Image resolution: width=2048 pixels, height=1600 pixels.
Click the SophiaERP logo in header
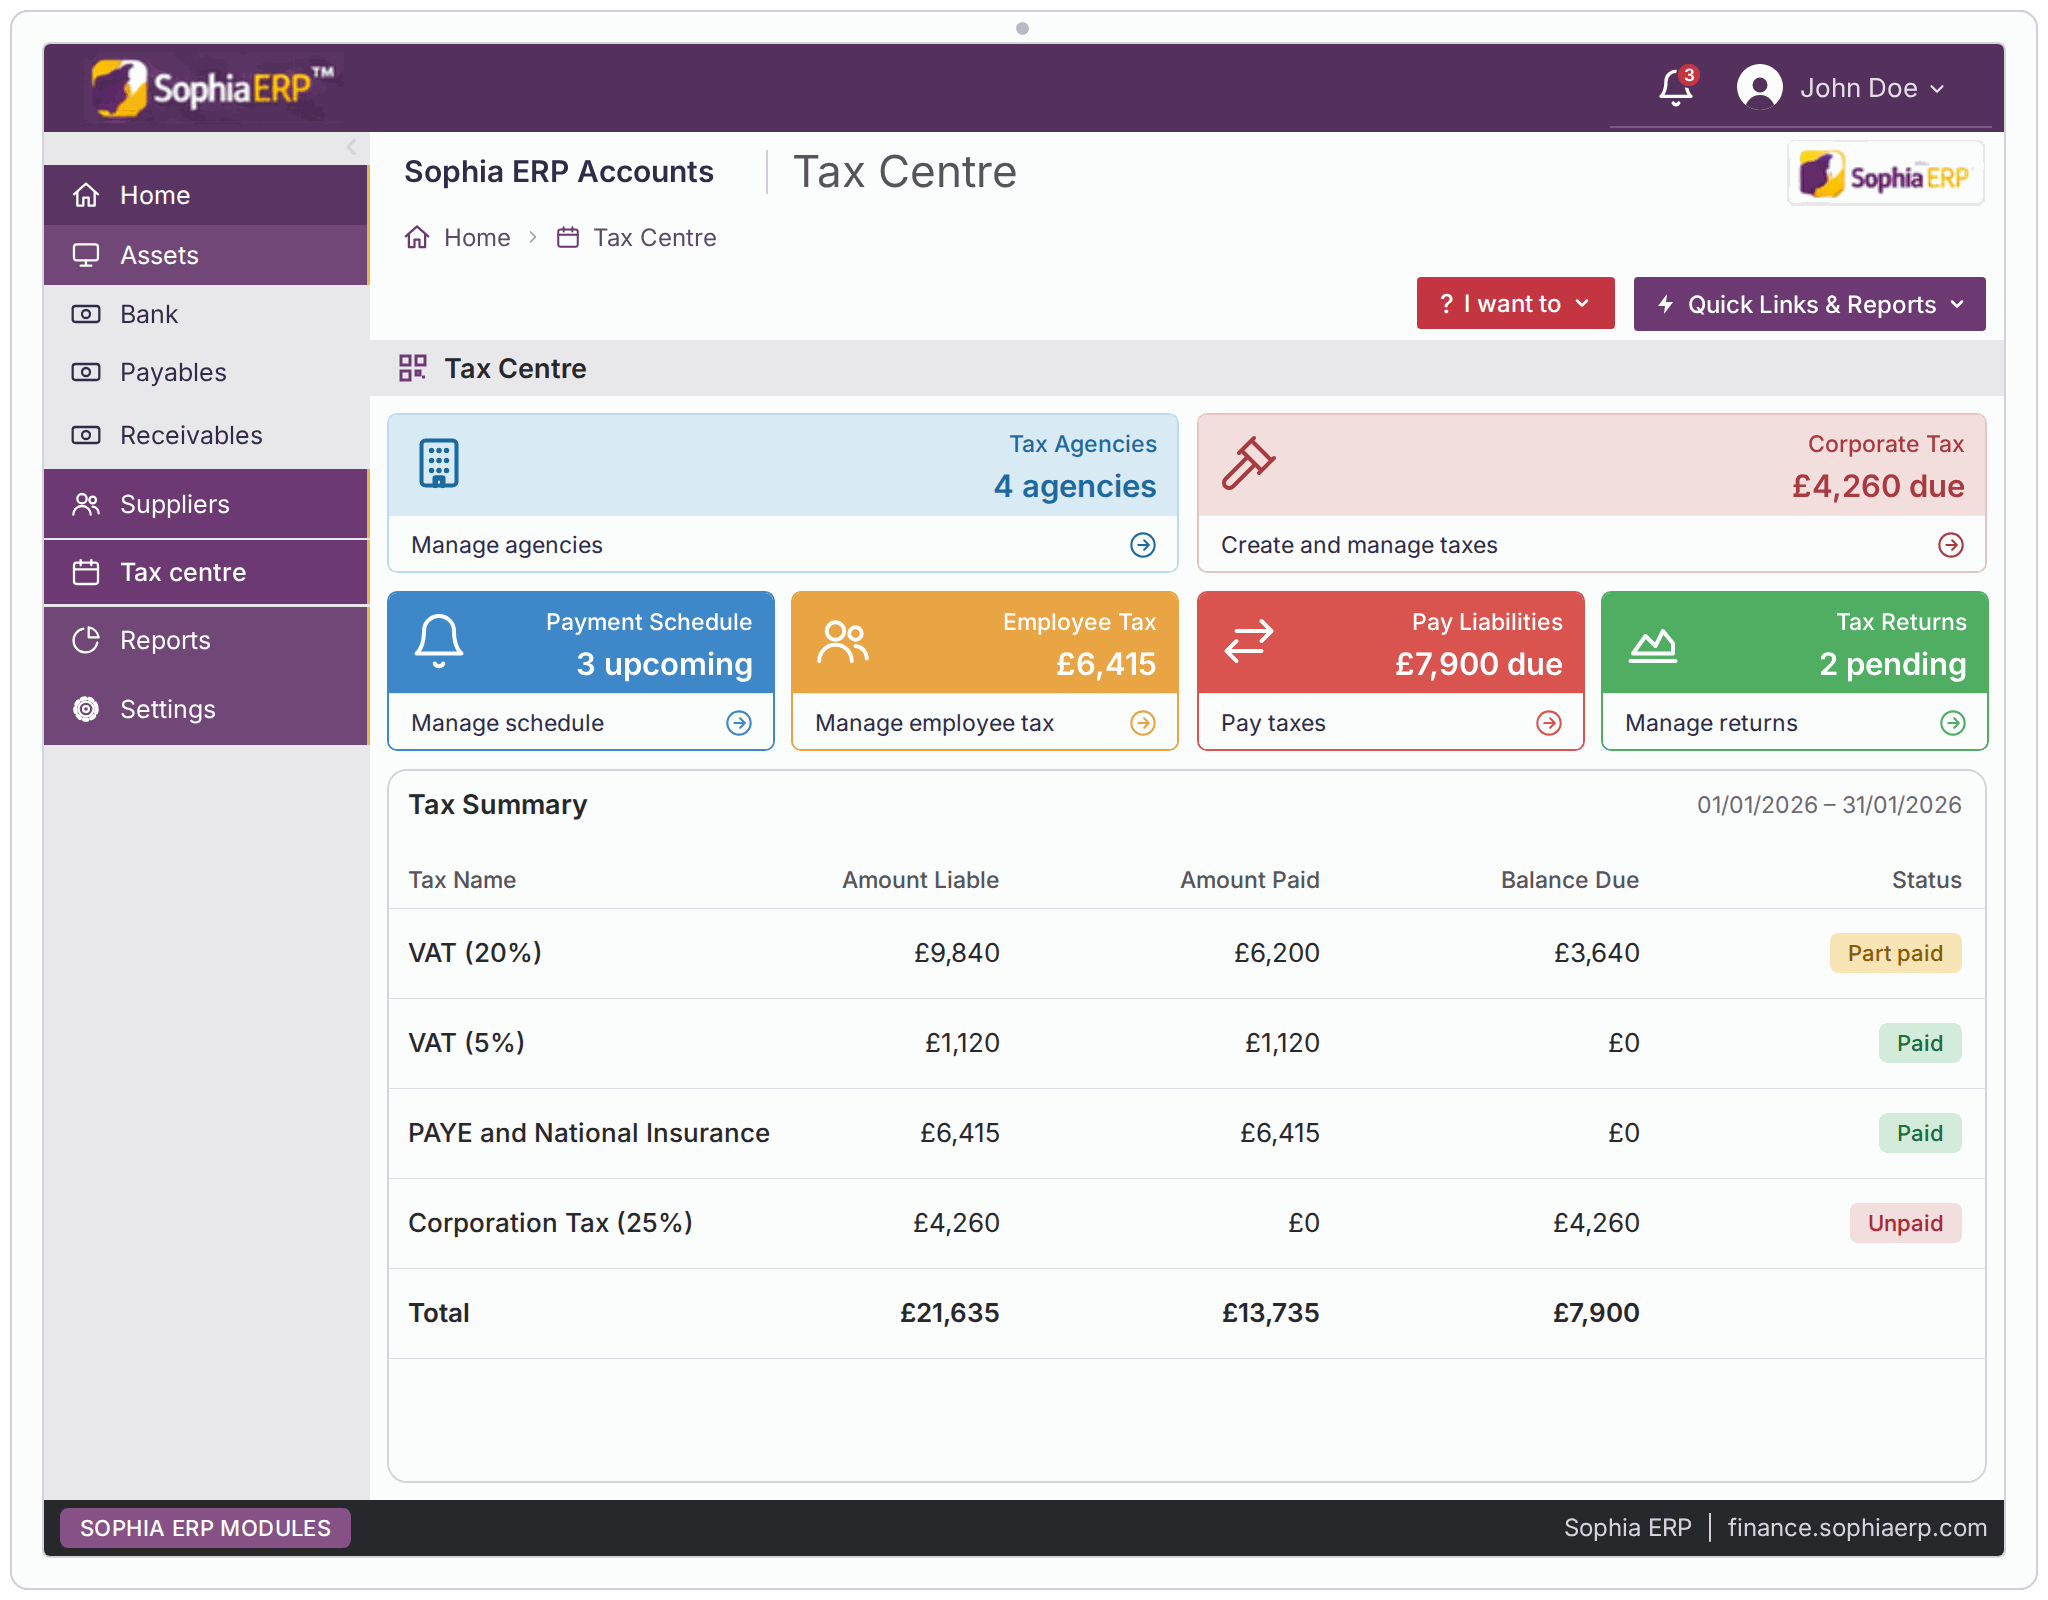(x=211, y=88)
